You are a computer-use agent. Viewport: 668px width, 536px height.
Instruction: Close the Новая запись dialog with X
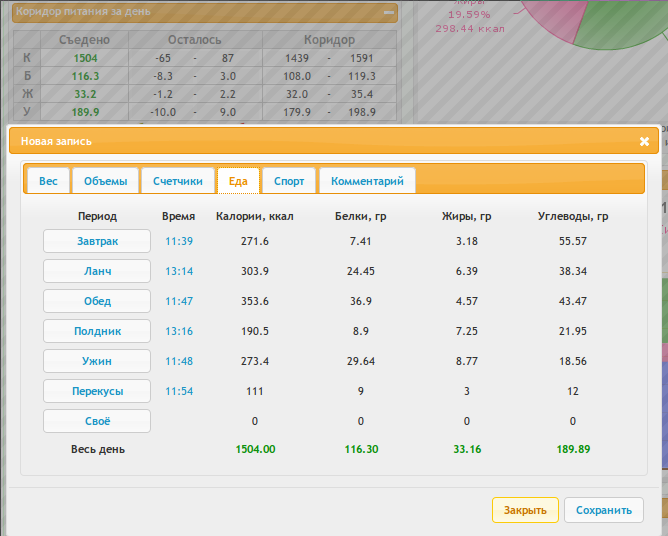coord(644,141)
